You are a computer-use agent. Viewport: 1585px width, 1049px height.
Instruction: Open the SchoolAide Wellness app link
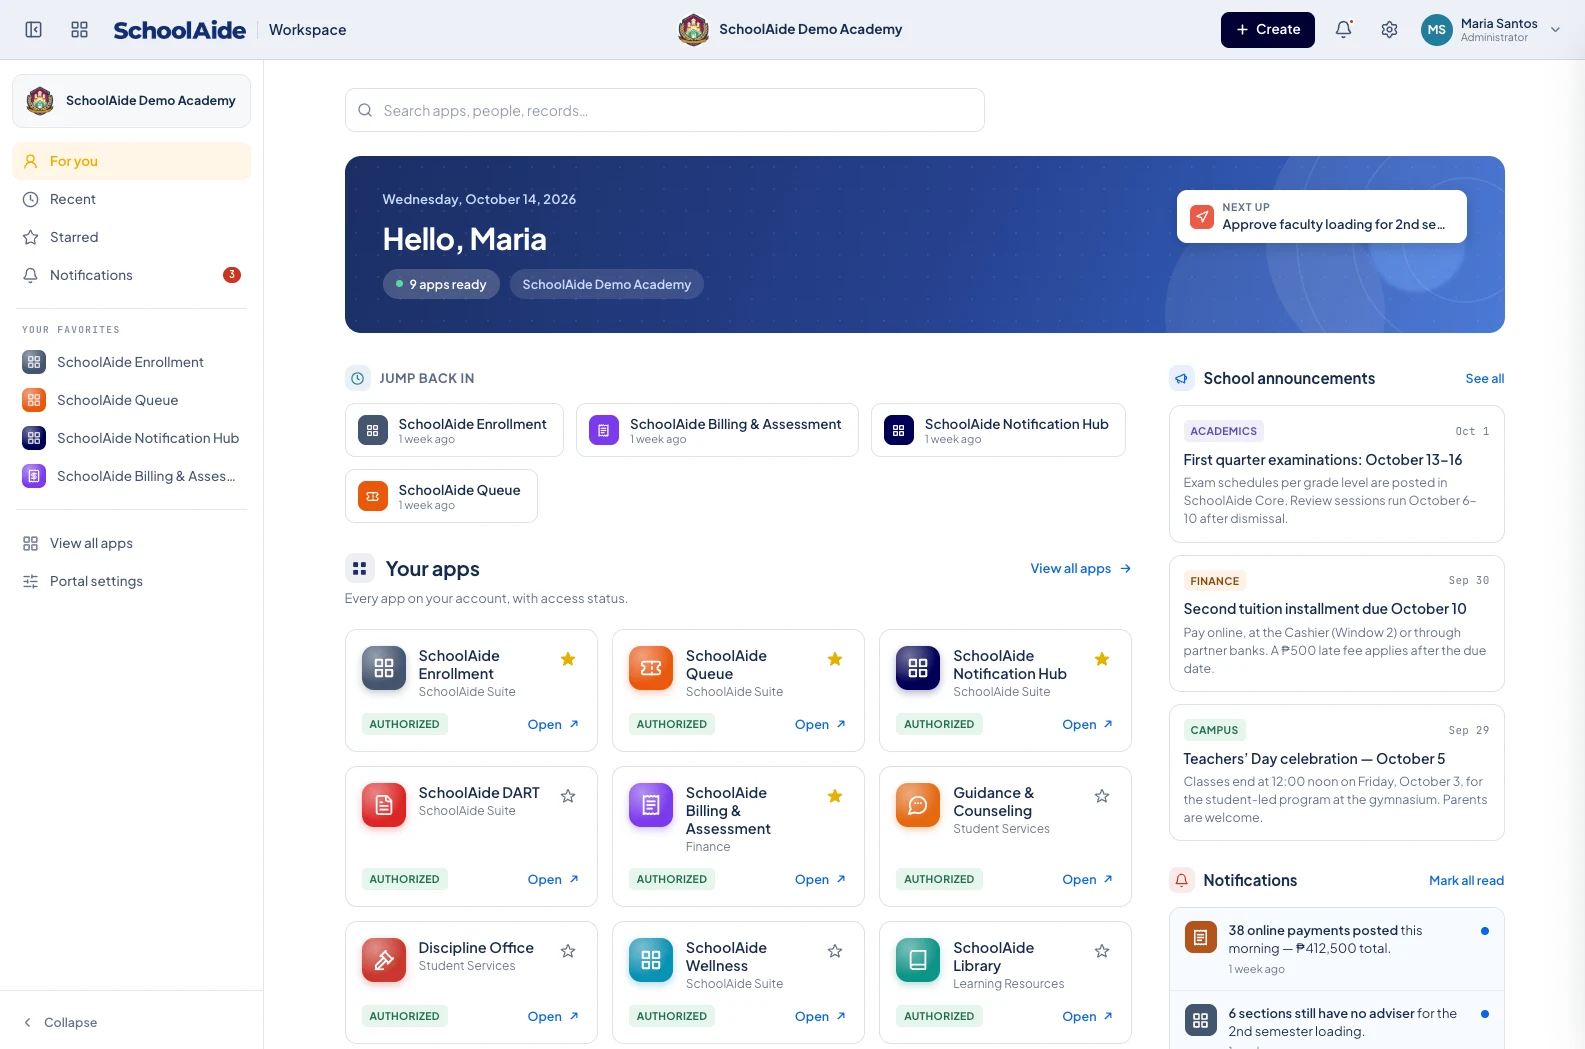click(x=820, y=1016)
